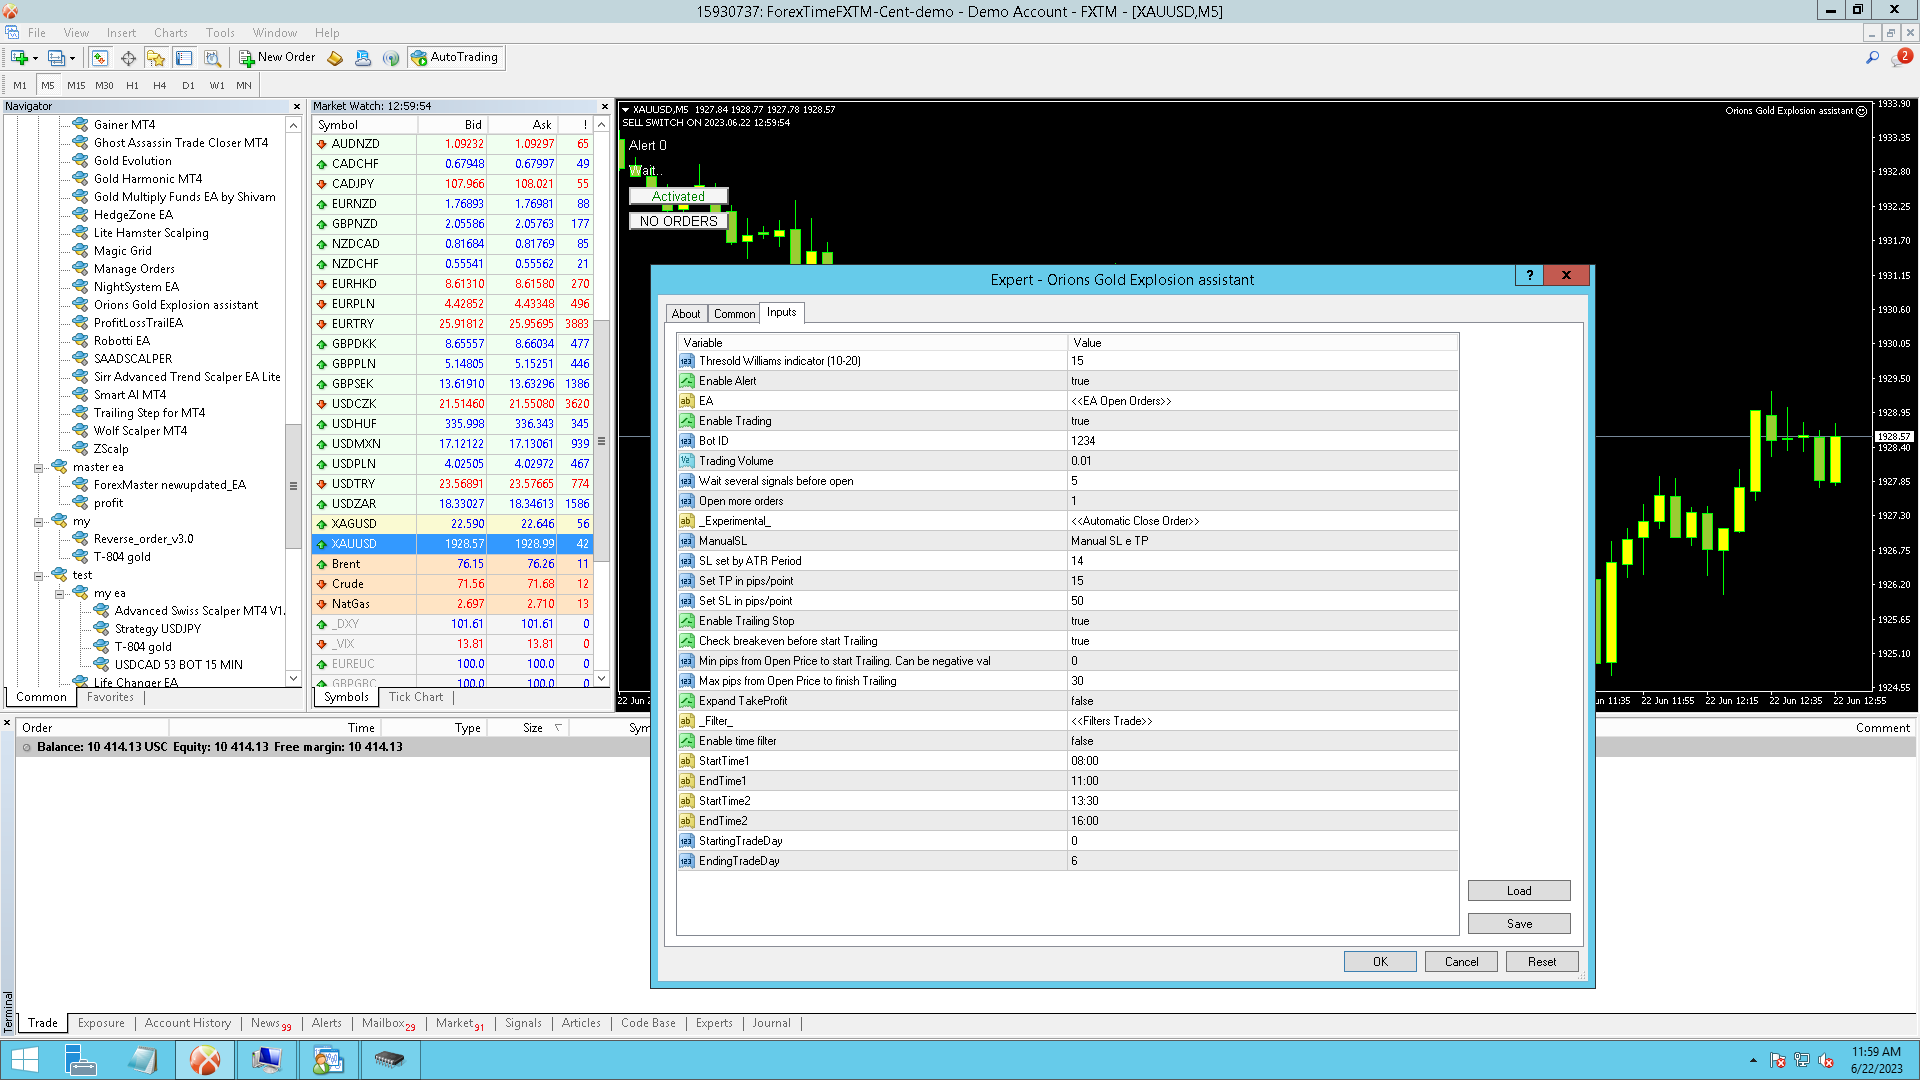The width and height of the screenshot is (1920, 1080).
Task: Open the new chart dropdown arrow
Action: click(35, 58)
